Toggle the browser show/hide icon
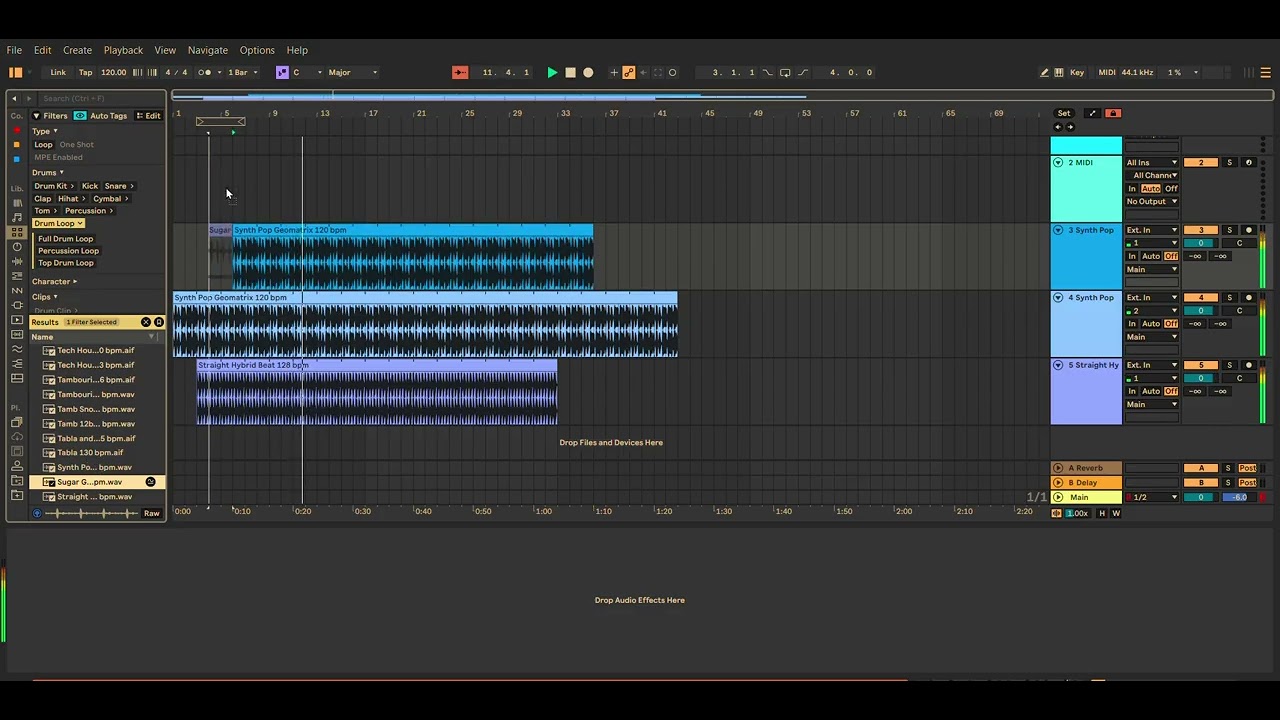Image resolution: width=1280 pixels, height=720 pixels. (15, 72)
